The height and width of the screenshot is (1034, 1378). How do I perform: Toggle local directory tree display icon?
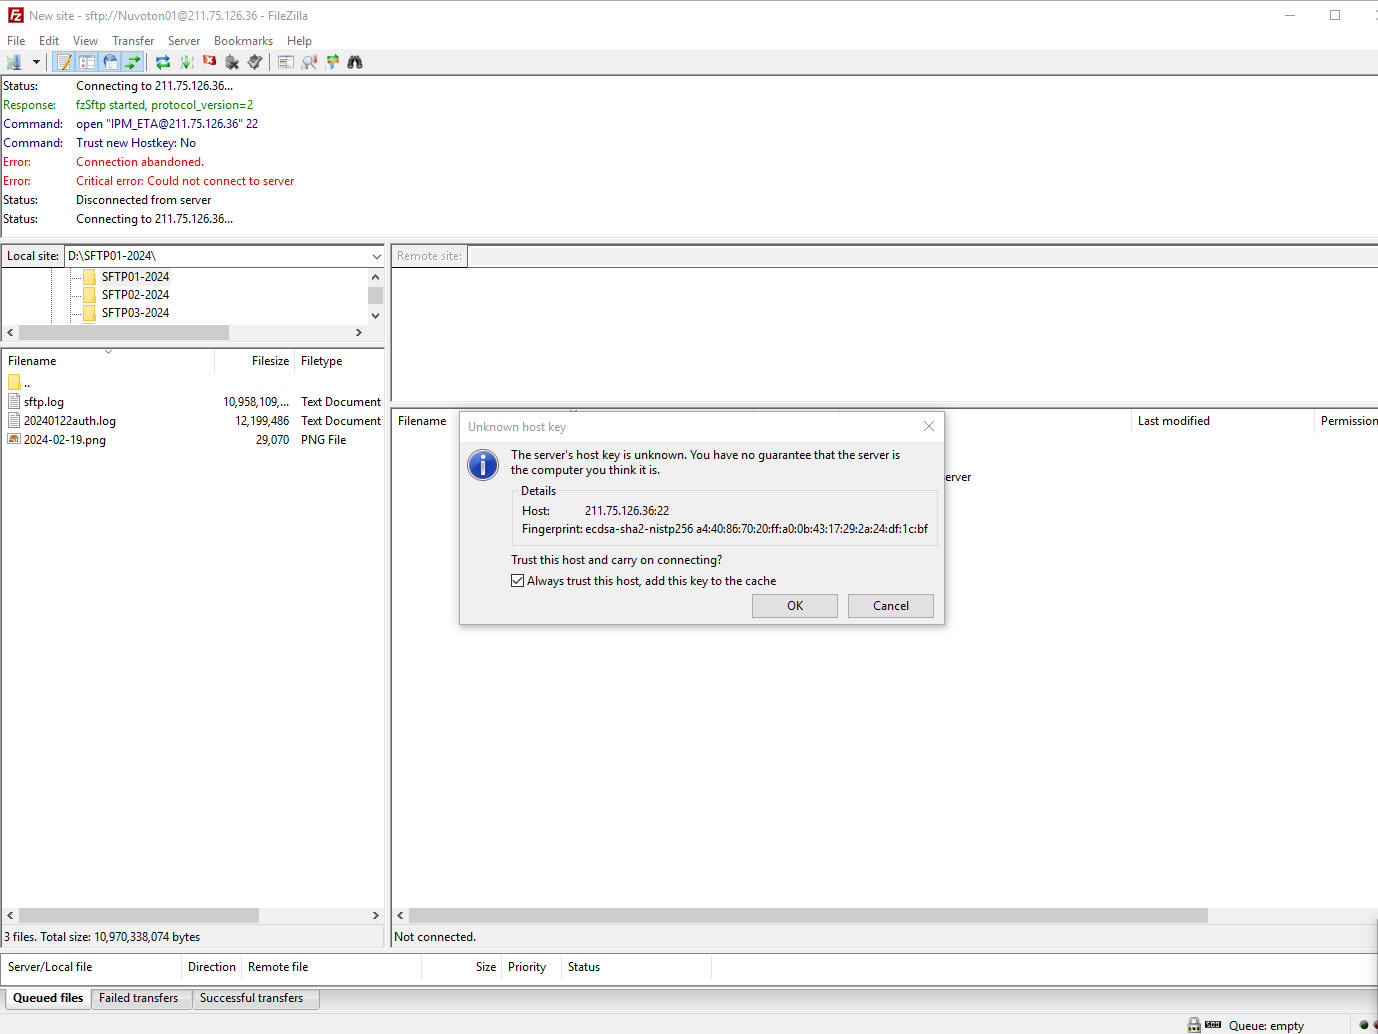(x=87, y=62)
